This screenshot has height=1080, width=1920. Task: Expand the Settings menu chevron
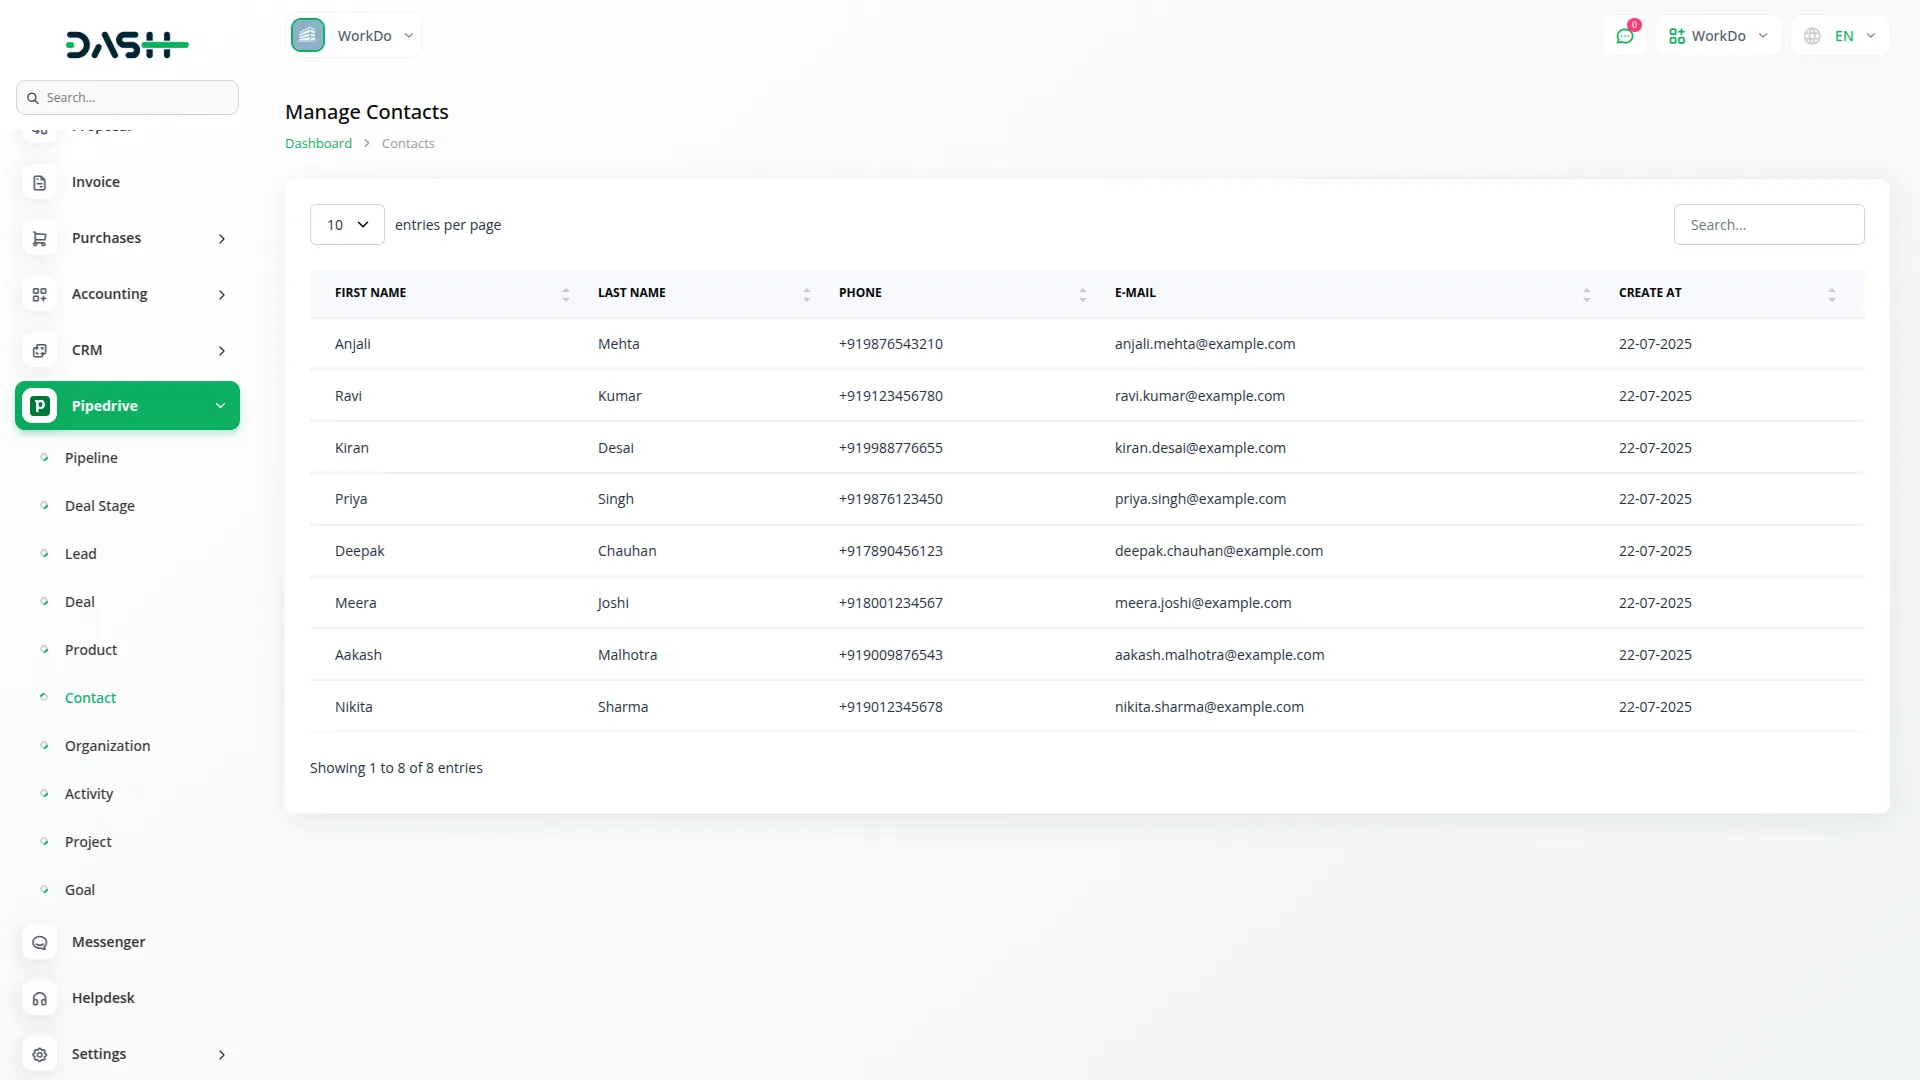[221, 1055]
